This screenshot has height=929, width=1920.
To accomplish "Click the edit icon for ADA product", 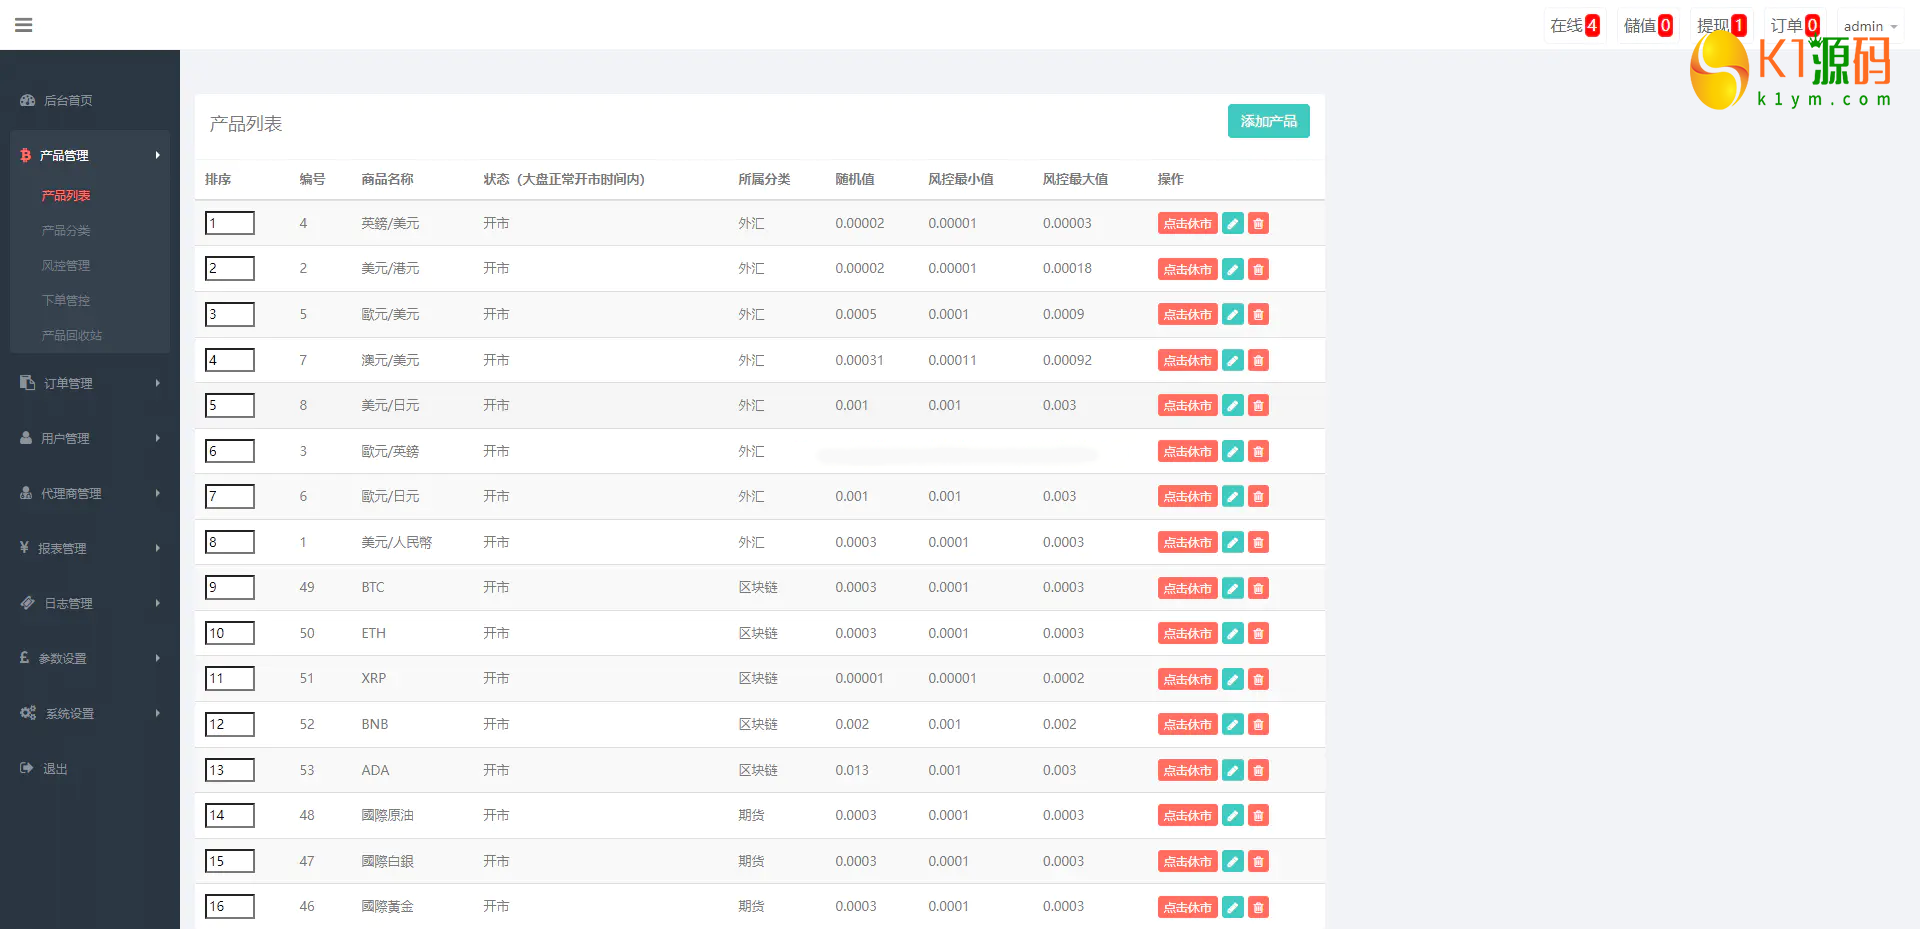I will click(x=1233, y=770).
